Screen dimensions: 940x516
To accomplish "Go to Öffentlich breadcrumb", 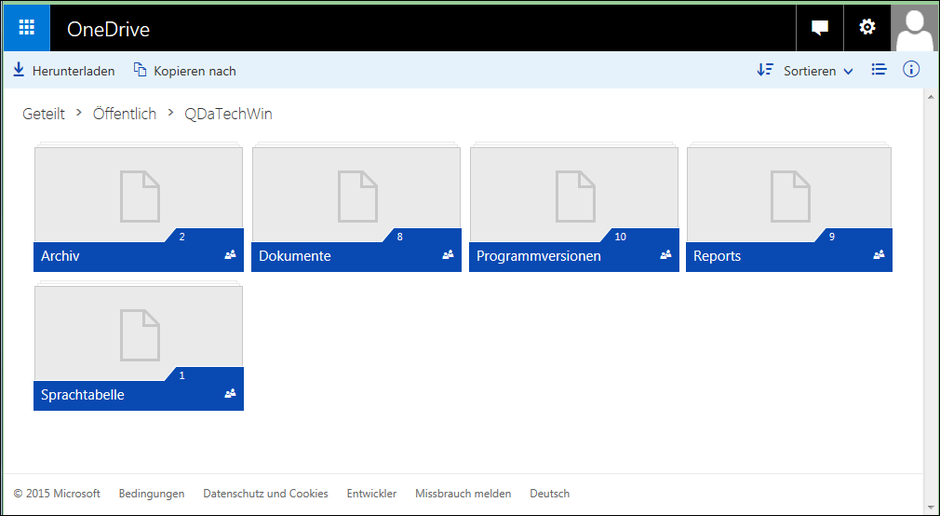I will coord(125,113).
